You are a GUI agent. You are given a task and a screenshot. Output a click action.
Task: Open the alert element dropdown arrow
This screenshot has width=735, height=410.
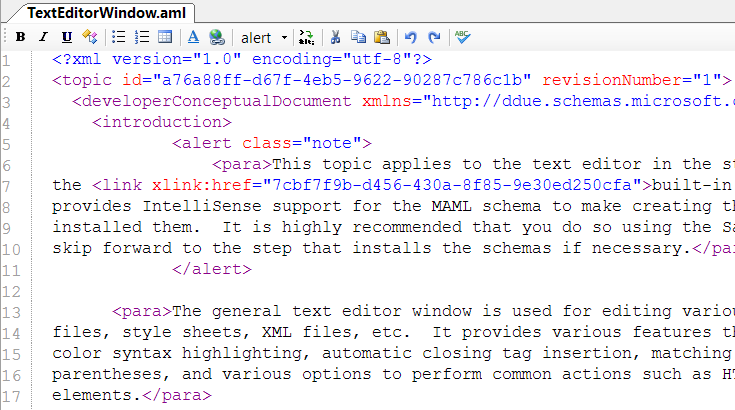[284, 37]
